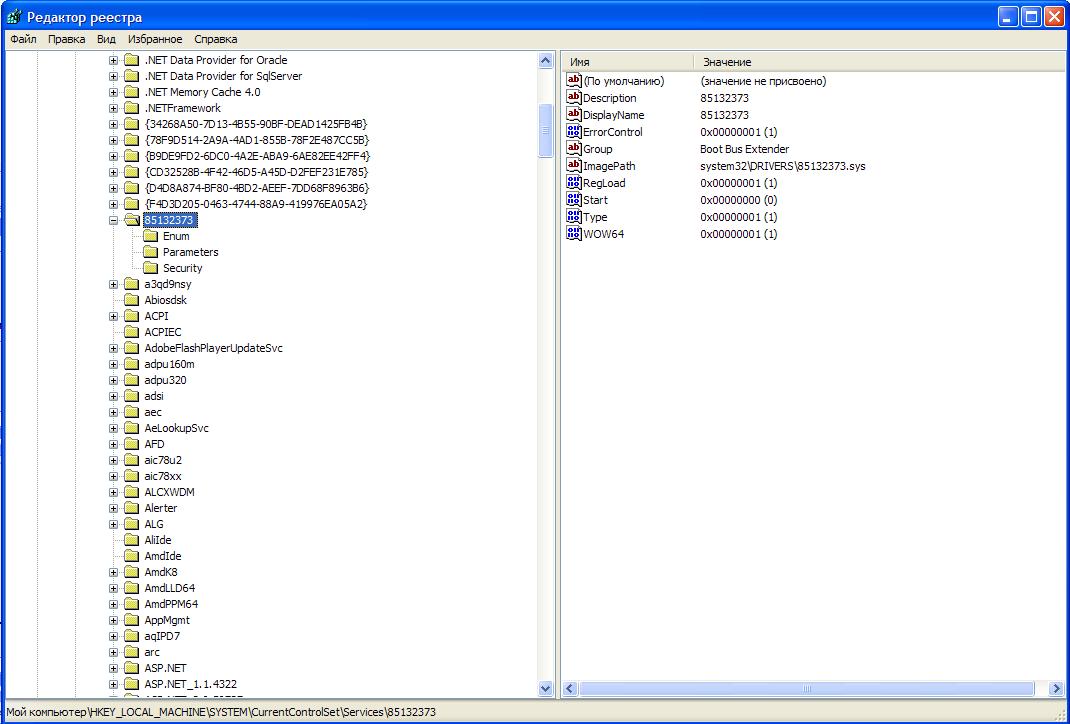Expand the AdobeFlashPlayerUpdateSvc key
1070x724 pixels.
[114, 348]
